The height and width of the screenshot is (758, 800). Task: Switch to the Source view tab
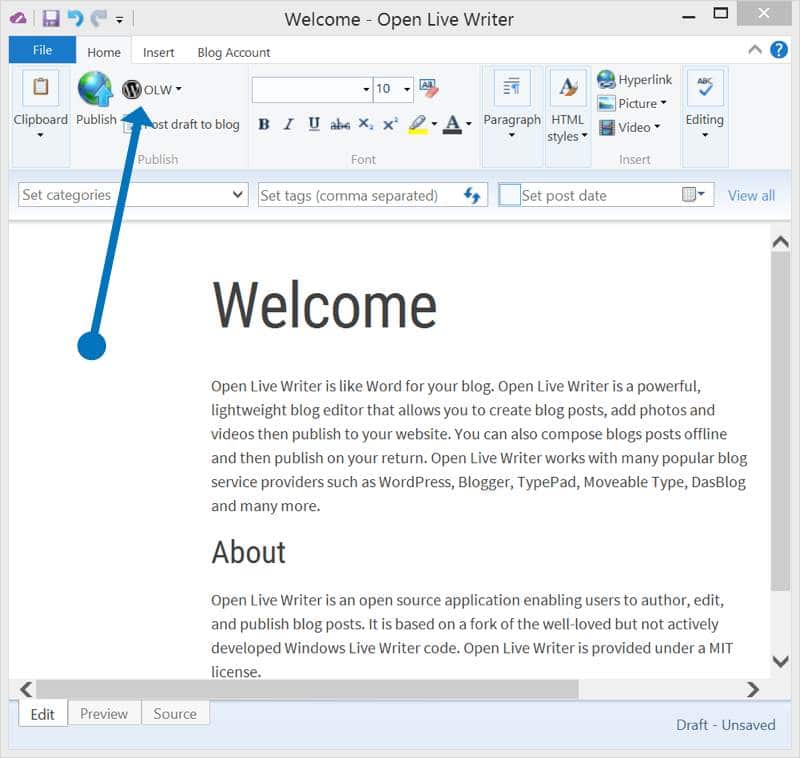[x=175, y=713]
